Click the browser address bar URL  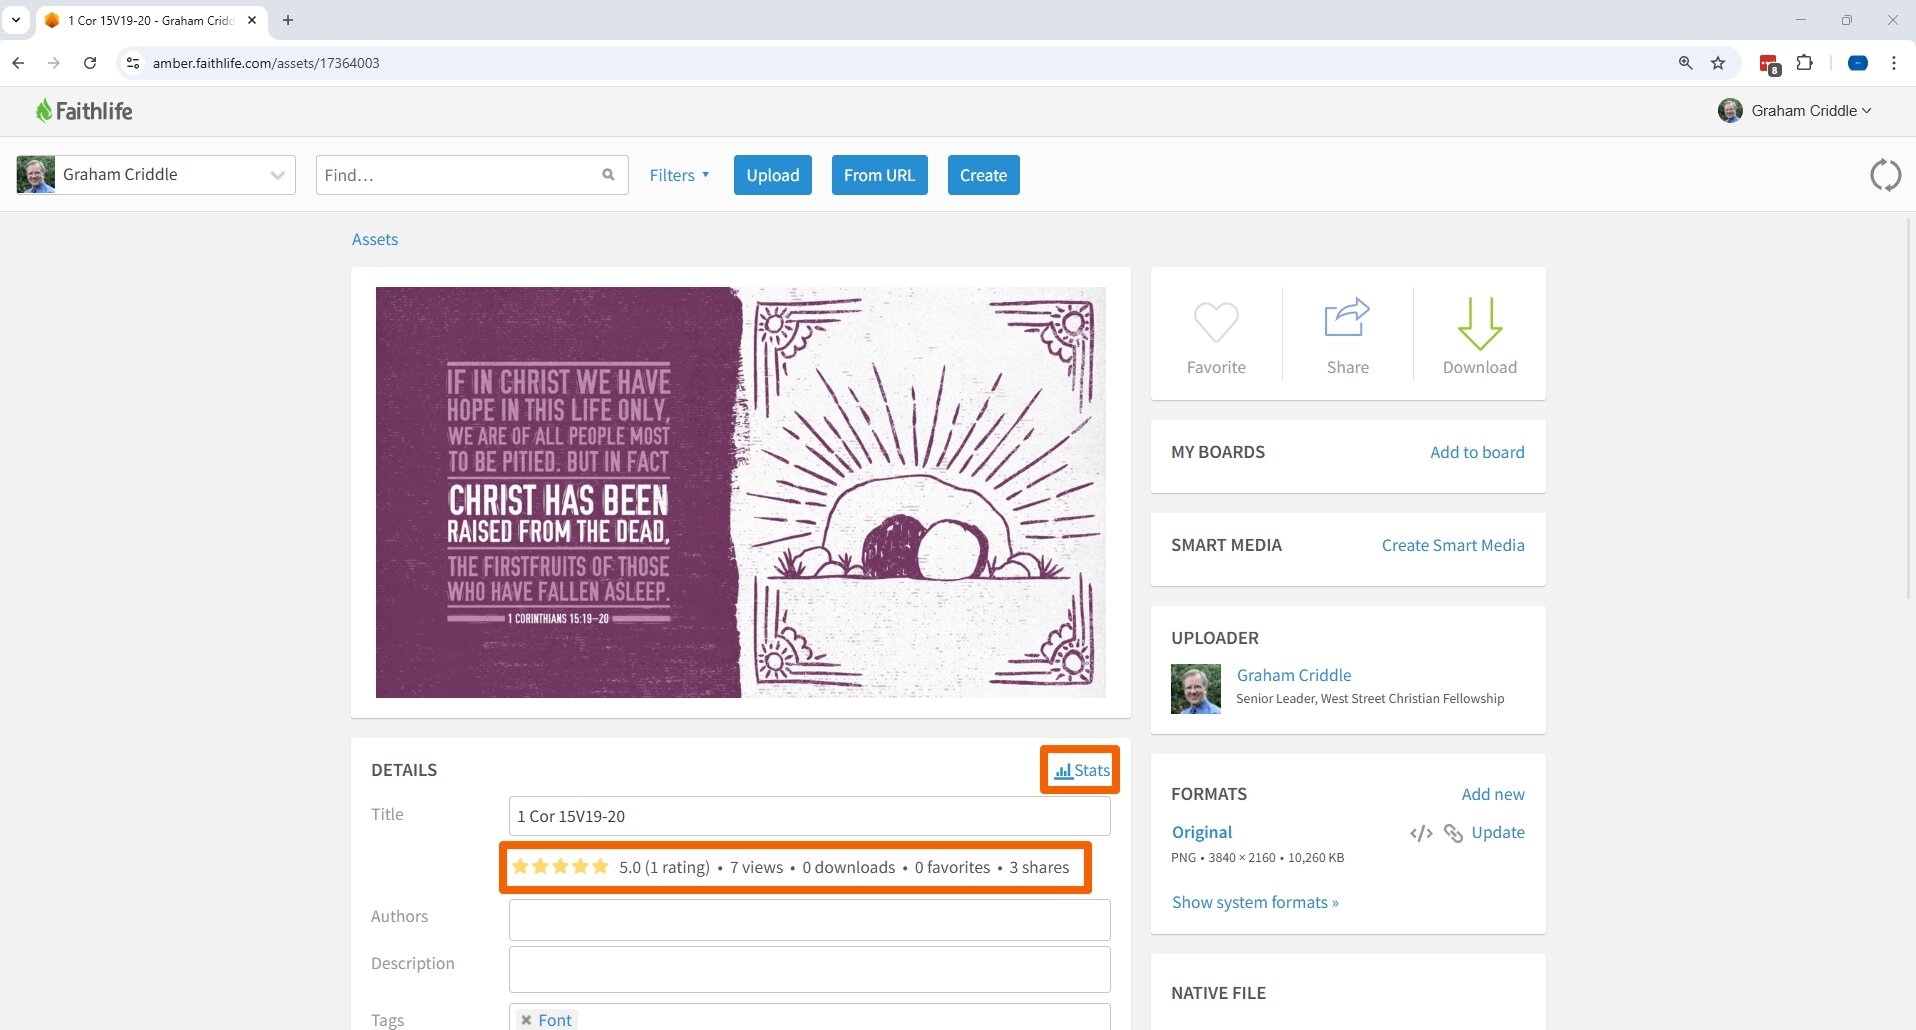pyautogui.click(x=266, y=63)
